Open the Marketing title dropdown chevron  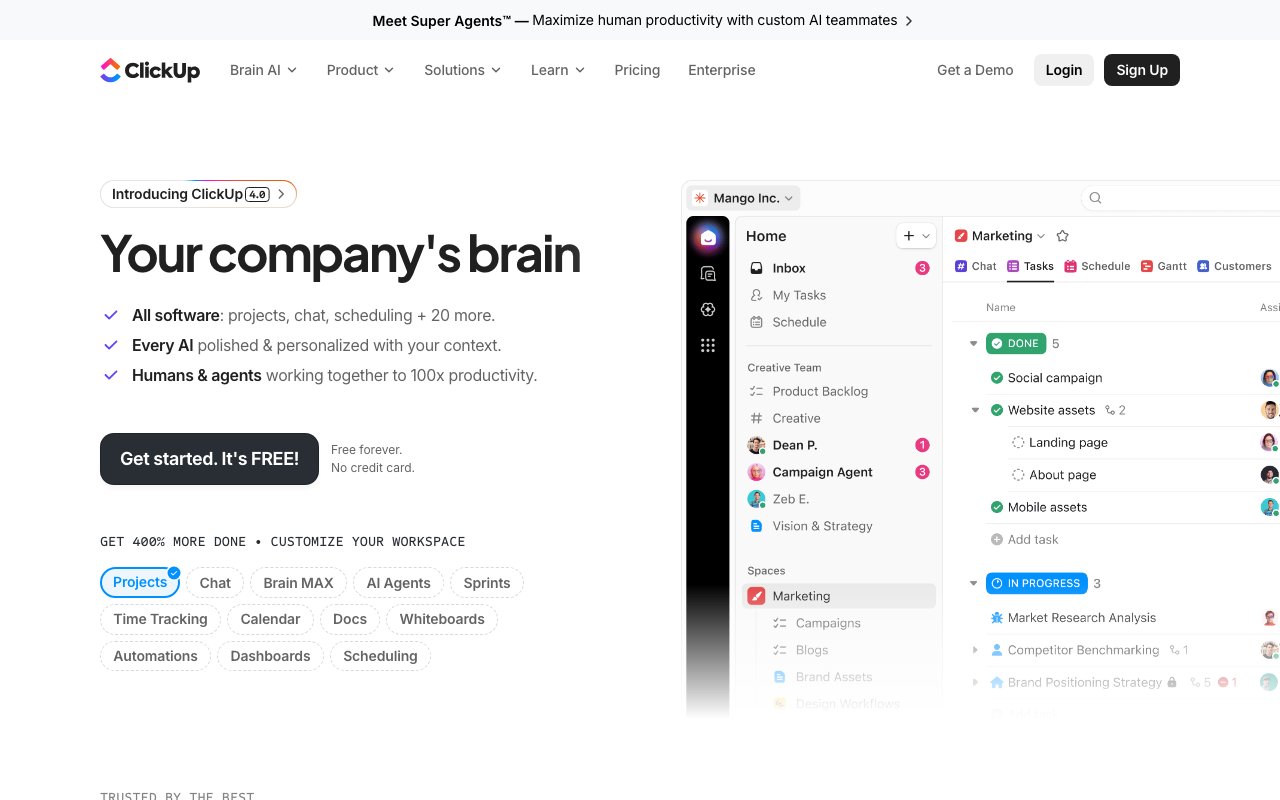pos(1041,236)
